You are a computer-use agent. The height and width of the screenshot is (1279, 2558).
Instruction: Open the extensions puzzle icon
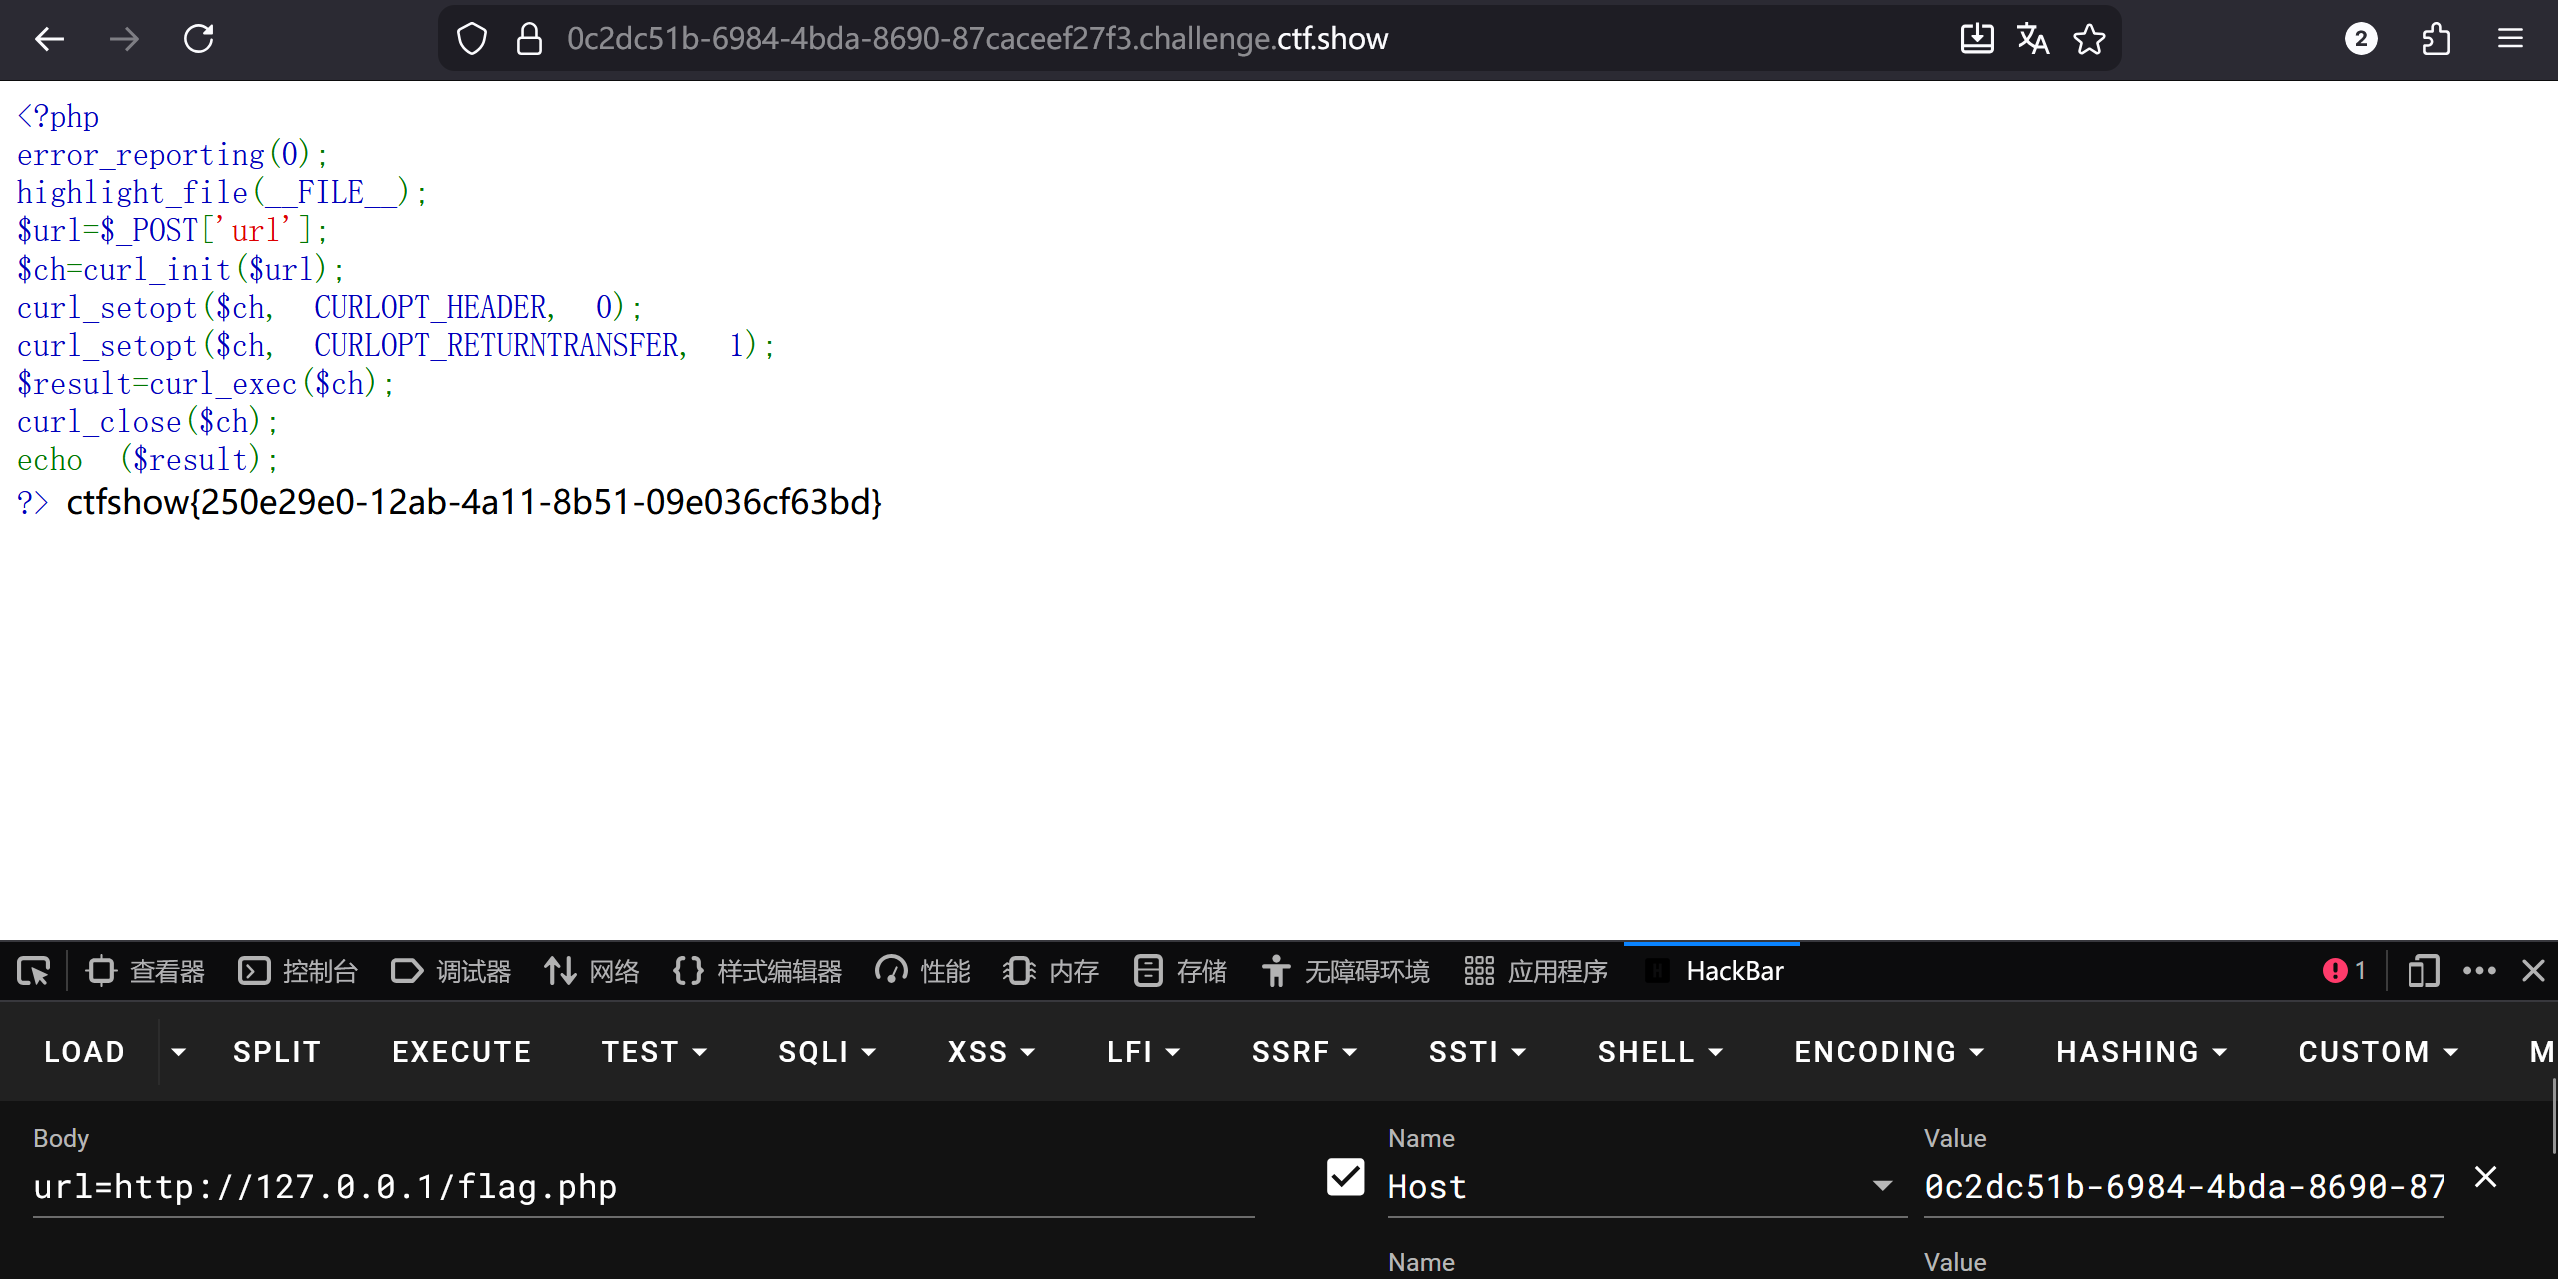(x=2436, y=39)
